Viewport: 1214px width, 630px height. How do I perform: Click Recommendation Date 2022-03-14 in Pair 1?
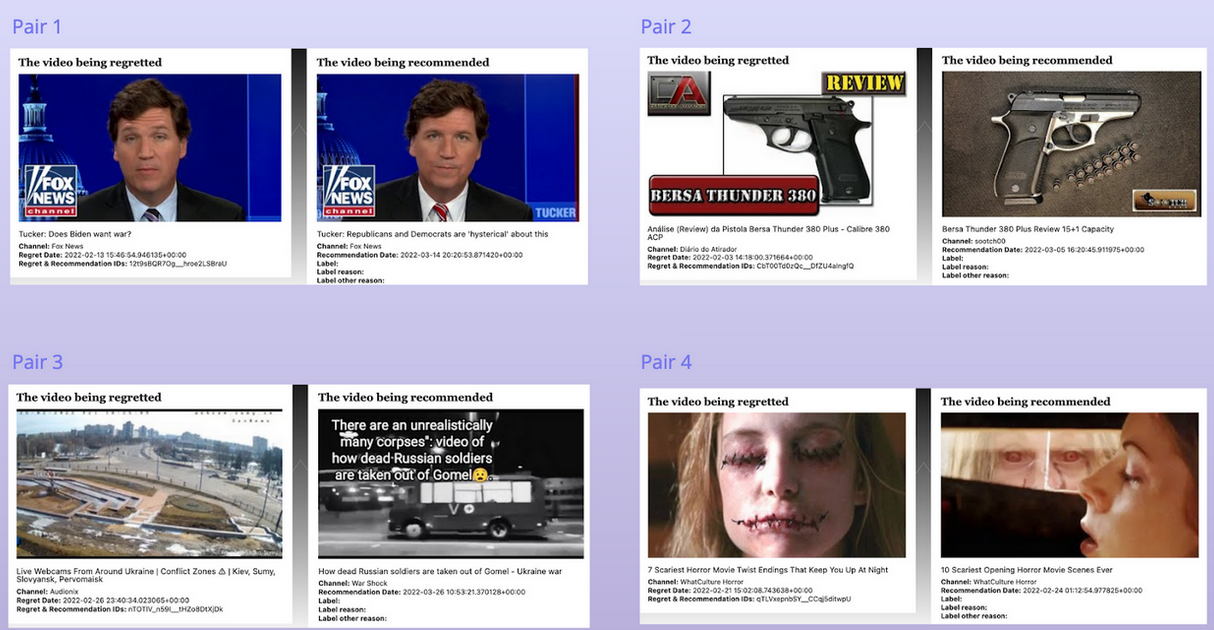[x=420, y=255]
